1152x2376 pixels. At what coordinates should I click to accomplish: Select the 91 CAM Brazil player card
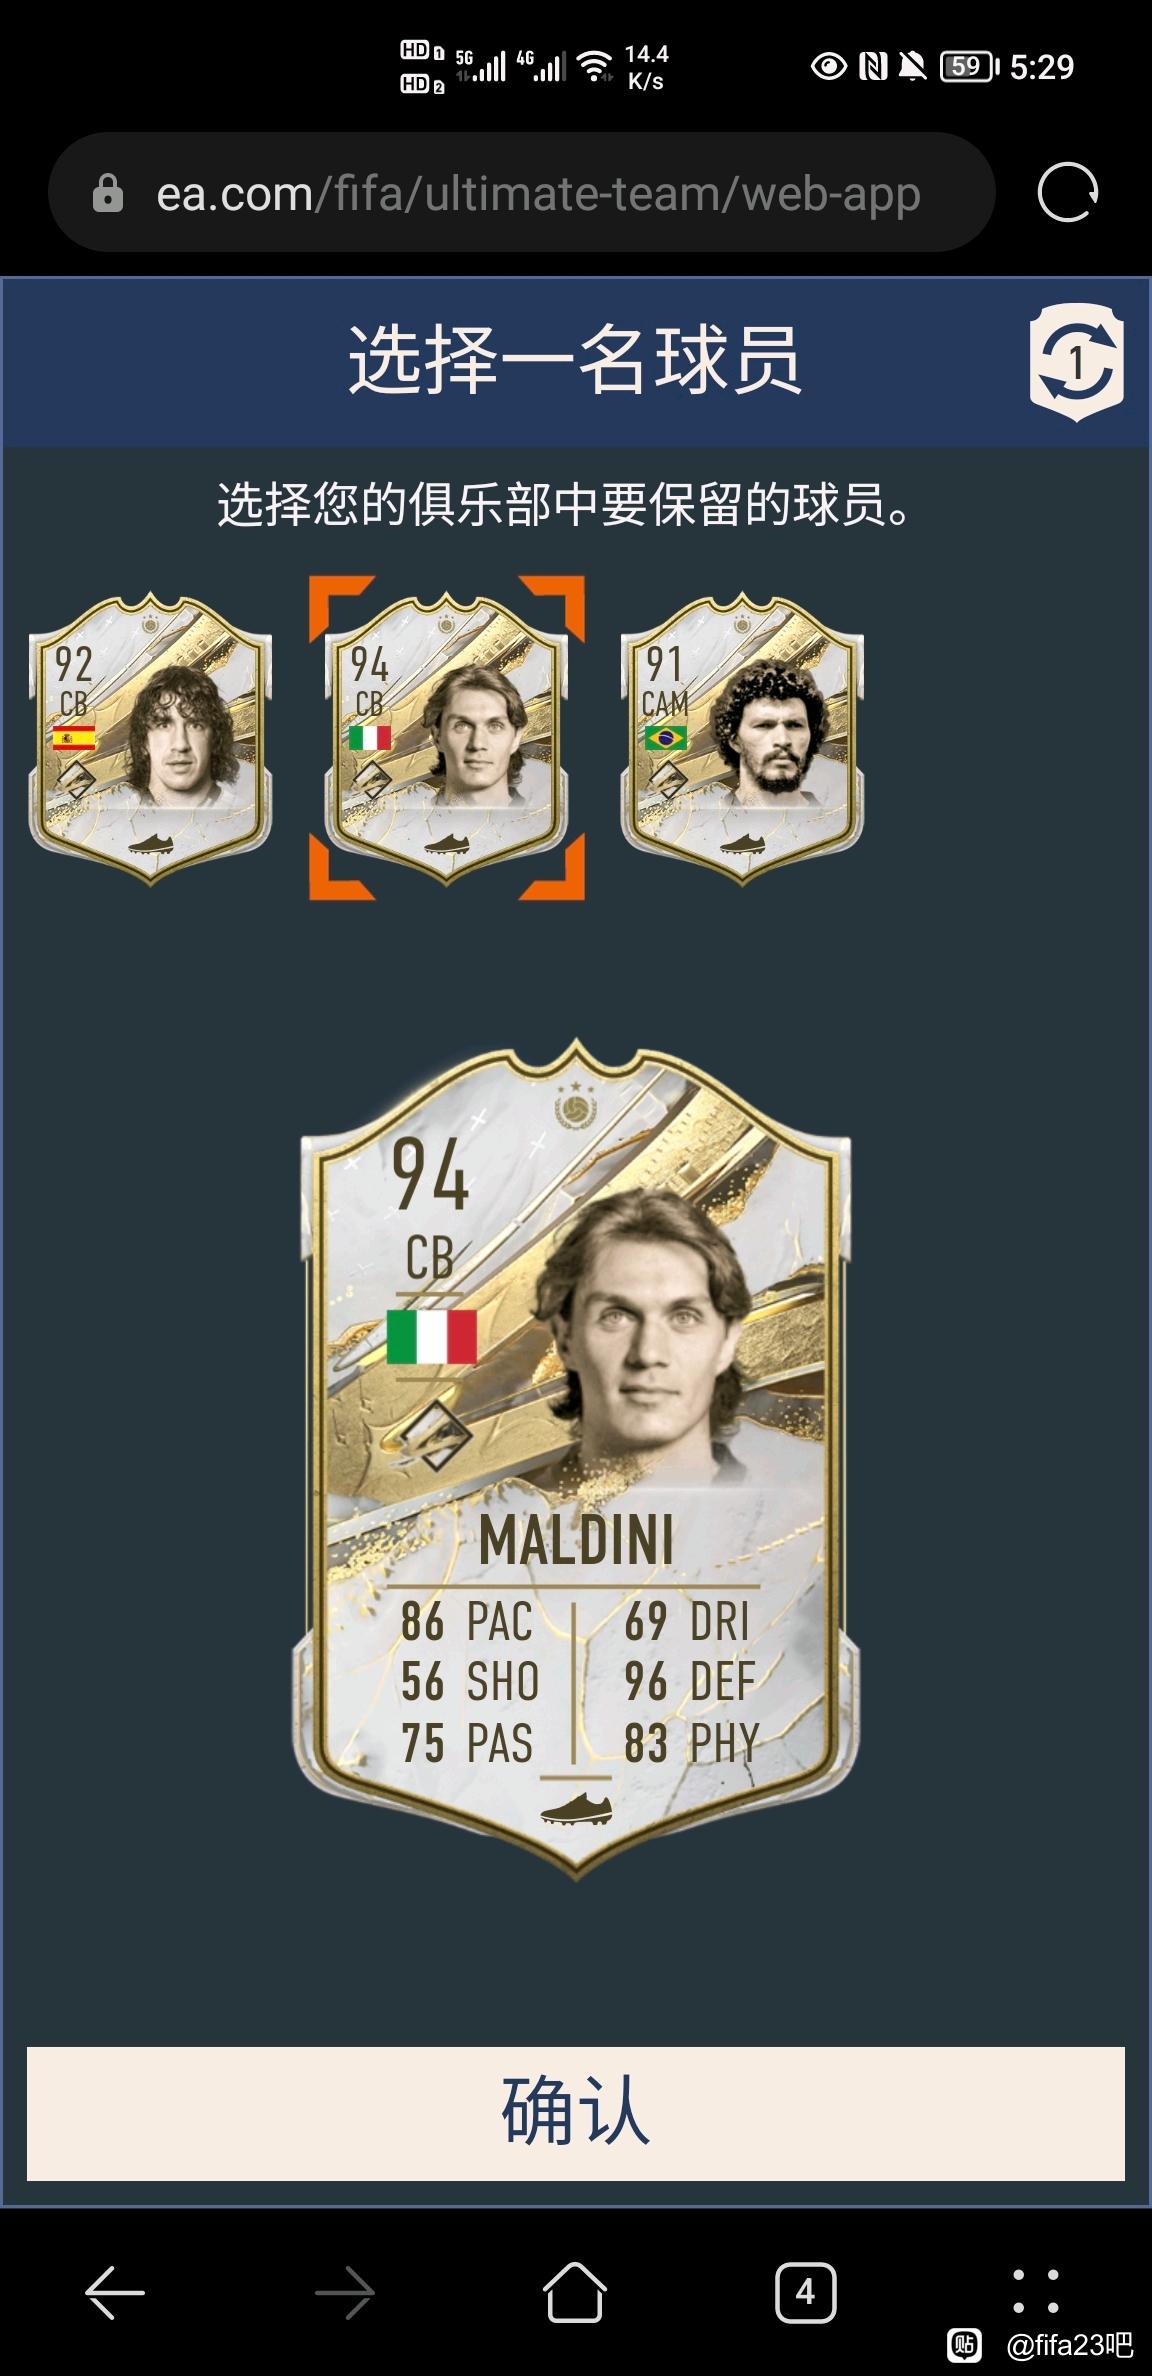pyautogui.click(x=742, y=739)
